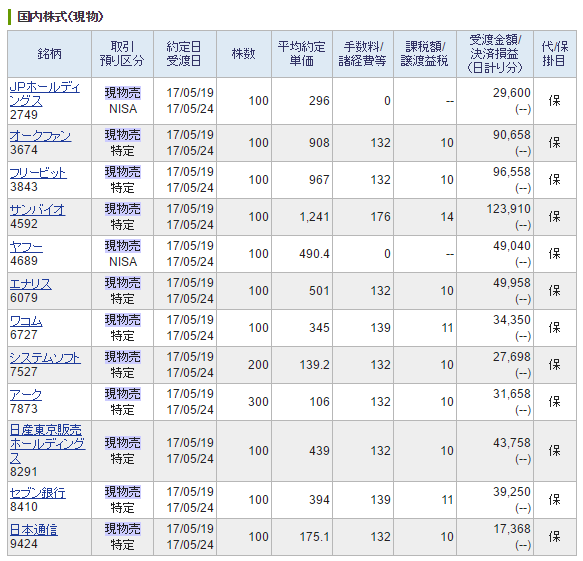Screen dimensions: 583x561
Task: Select settlement amount 49,958
Action: point(512,283)
